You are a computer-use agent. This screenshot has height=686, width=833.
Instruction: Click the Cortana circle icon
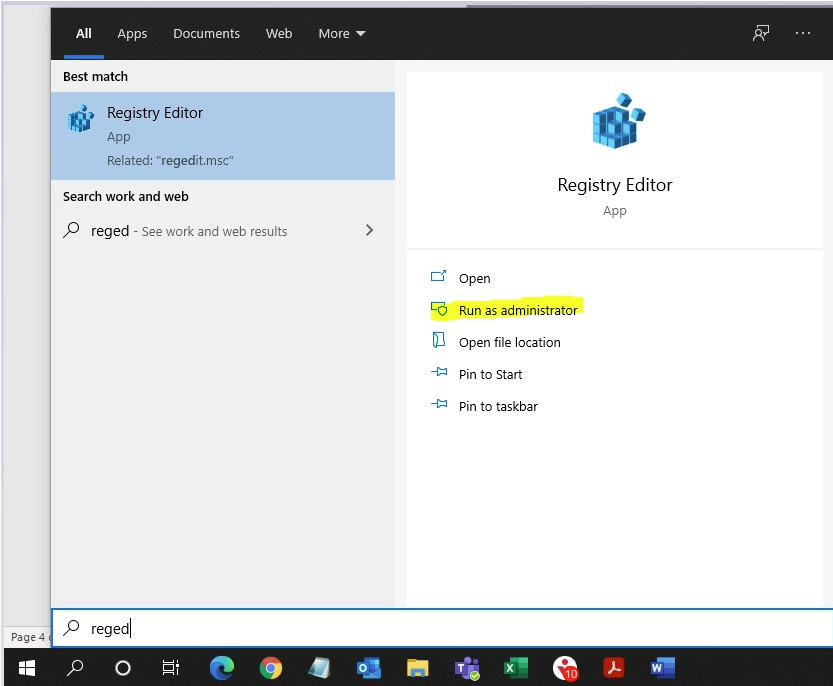coord(123,667)
